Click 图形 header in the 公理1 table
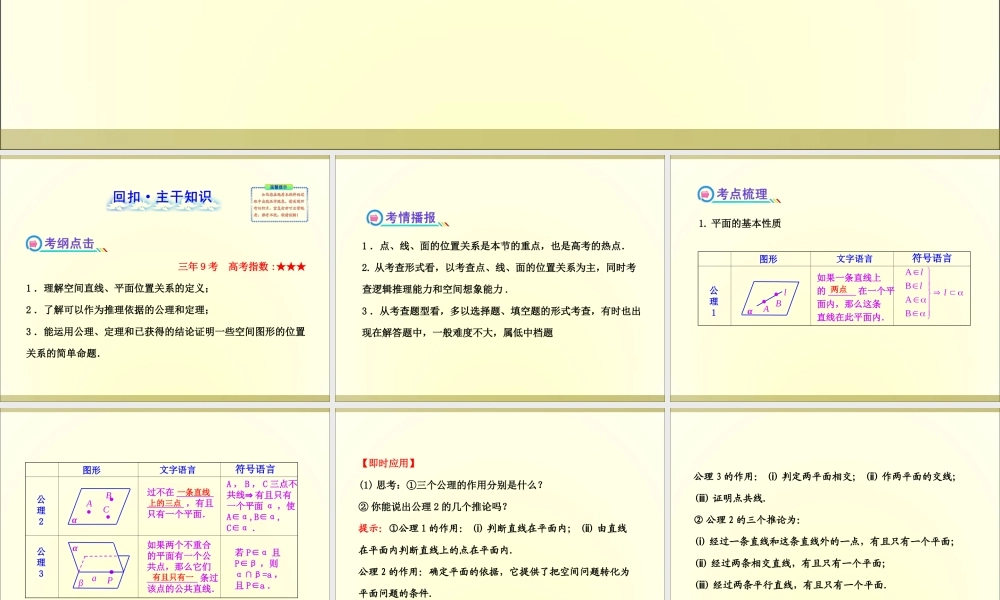Screen dimensions: 1000x600 [x=768, y=259]
